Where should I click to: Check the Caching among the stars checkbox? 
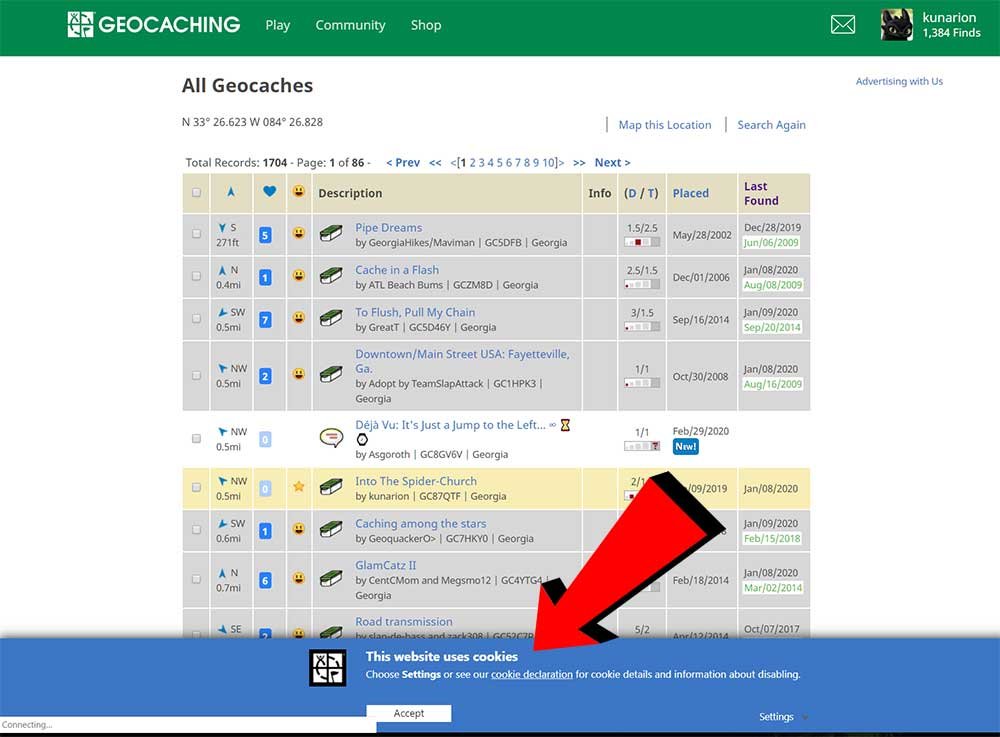click(x=196, y=529)
